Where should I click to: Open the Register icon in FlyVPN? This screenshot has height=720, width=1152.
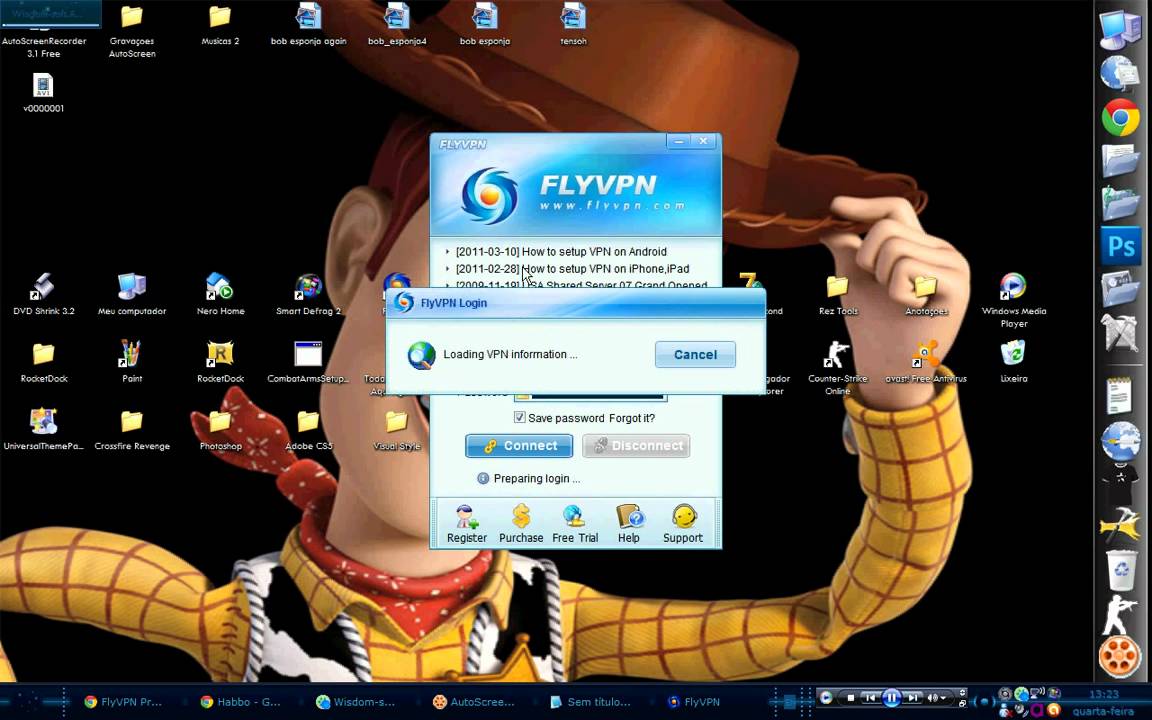(x=467, y=525)
